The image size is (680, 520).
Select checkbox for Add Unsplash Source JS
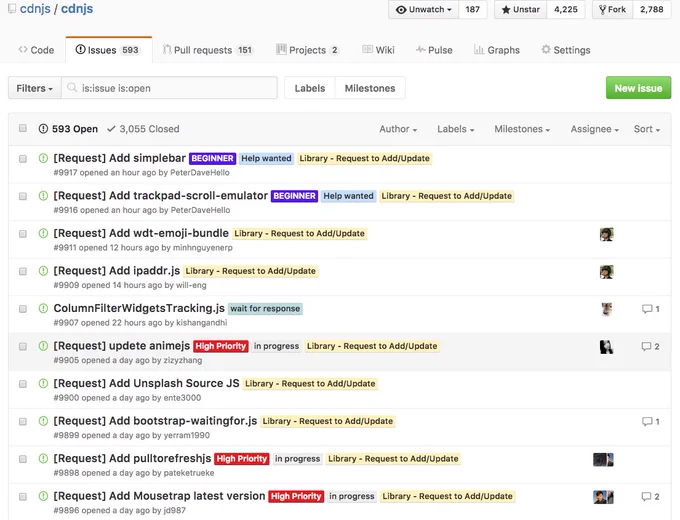23,384
